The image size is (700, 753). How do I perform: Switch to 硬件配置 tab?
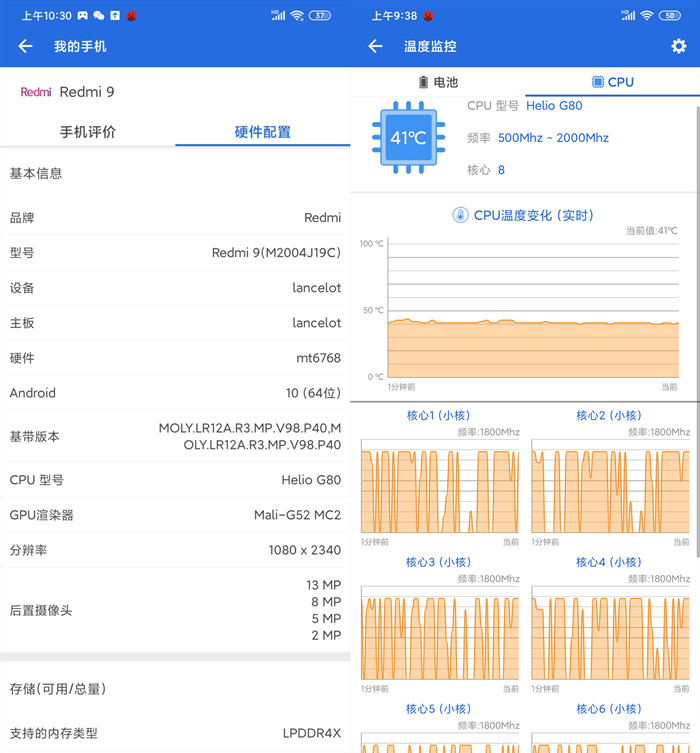pos(263,132)
